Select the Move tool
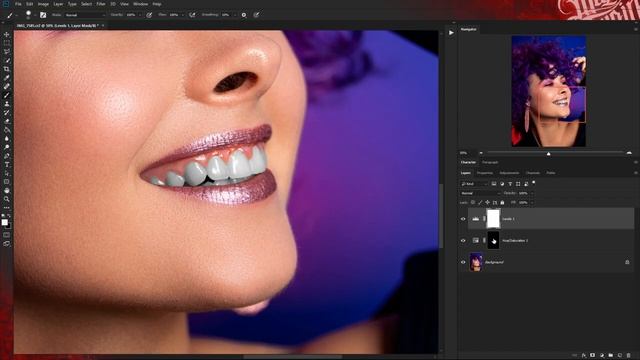Image resolution: width=640 pixels, height=360 pixels. click(7, 35)
